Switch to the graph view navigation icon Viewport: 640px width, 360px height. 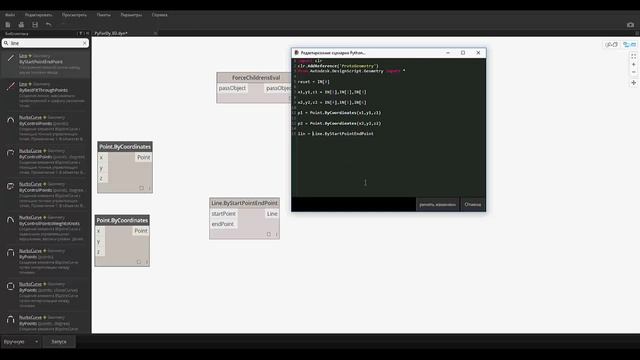[x=629, y=44]
